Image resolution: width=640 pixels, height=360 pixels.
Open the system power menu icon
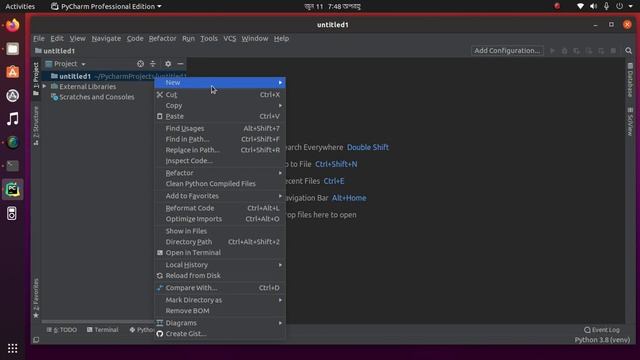619,6
